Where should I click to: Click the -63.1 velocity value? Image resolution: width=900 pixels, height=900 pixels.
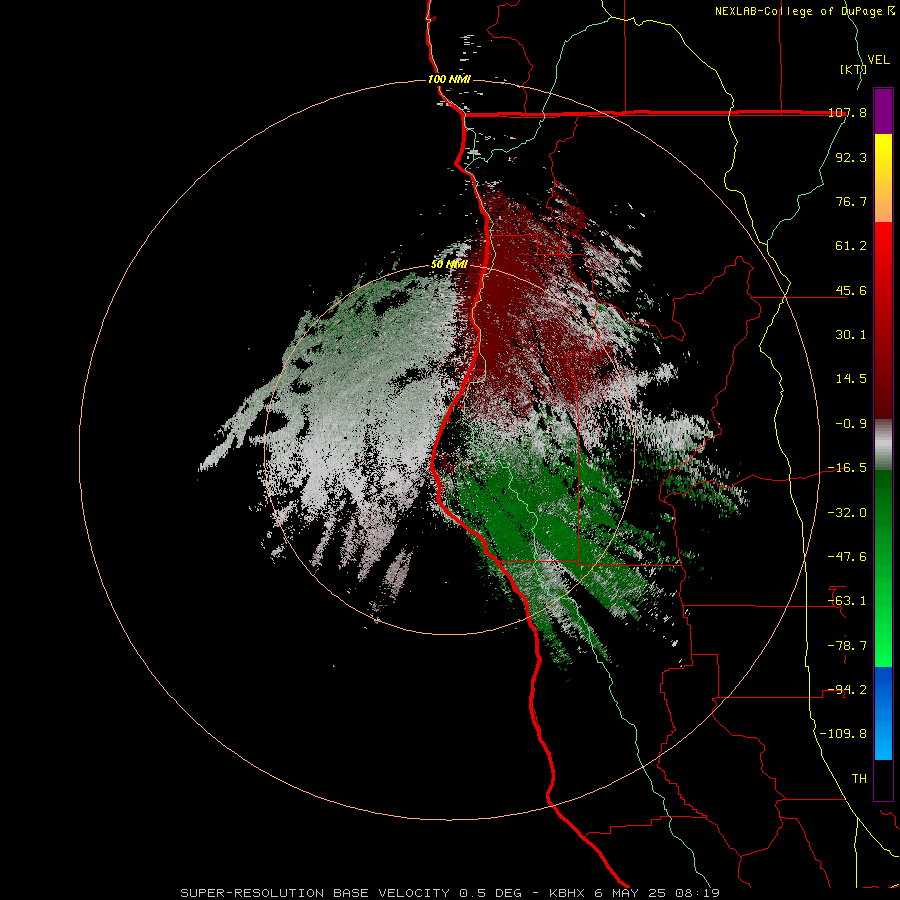pyautogui.click(x=847, y=601)
